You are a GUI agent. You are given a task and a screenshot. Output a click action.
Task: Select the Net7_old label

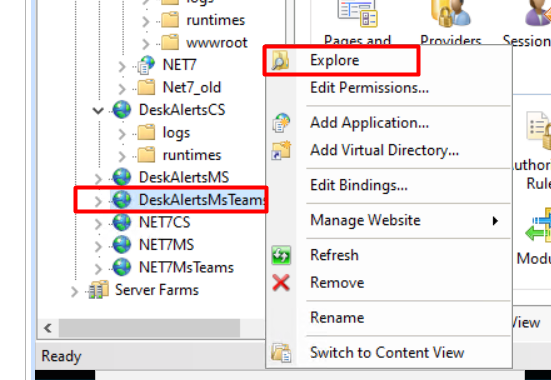192,87
